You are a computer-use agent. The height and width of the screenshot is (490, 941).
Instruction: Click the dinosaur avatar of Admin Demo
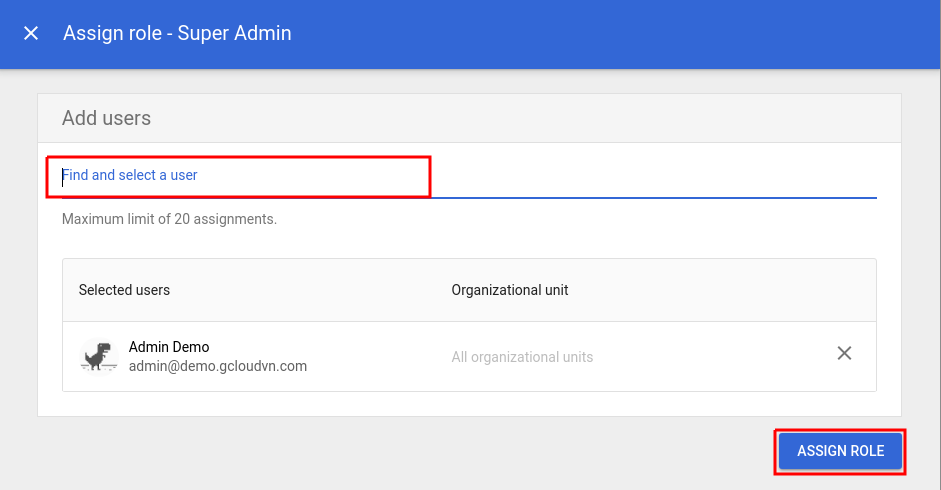click(99, 356)
